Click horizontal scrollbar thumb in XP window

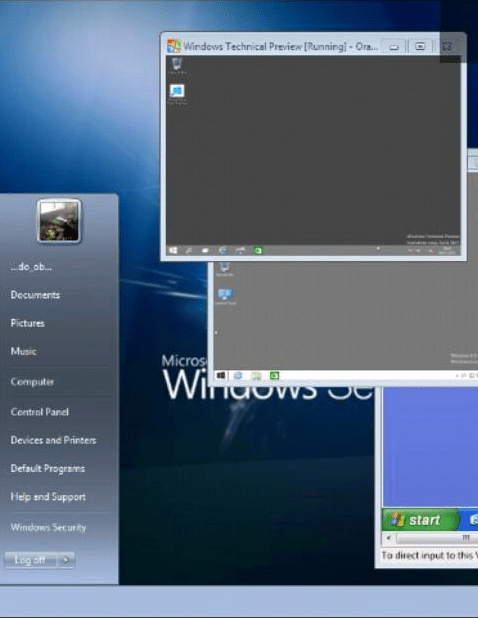[437, 538]
